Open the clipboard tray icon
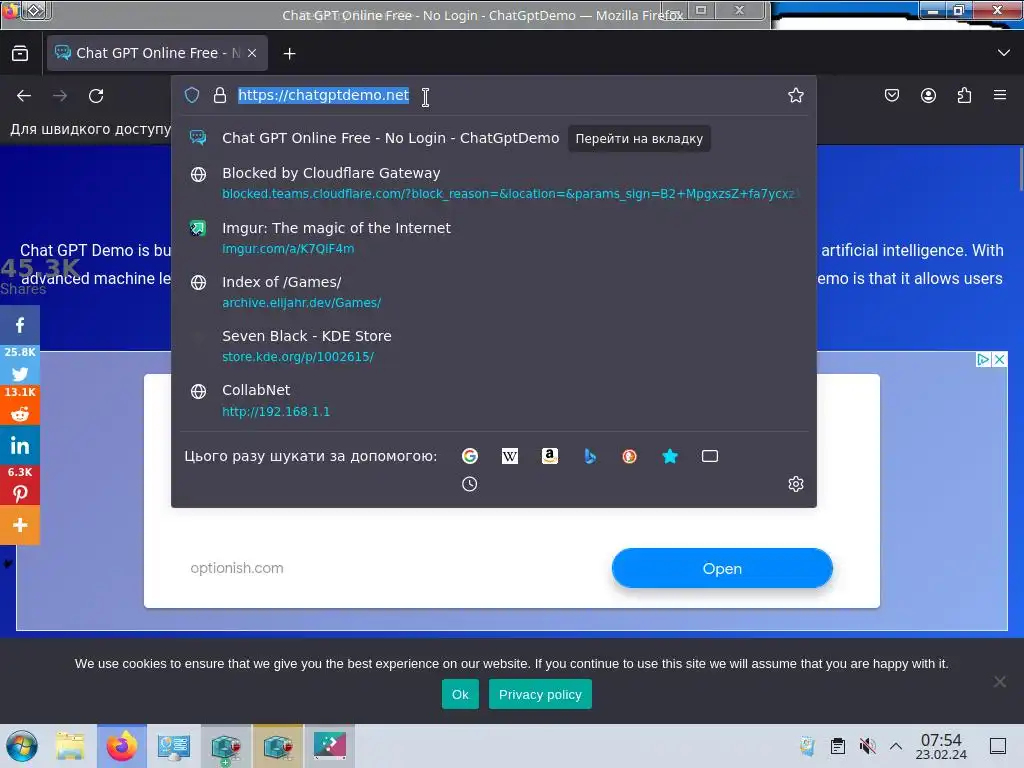 pos(838,746)
